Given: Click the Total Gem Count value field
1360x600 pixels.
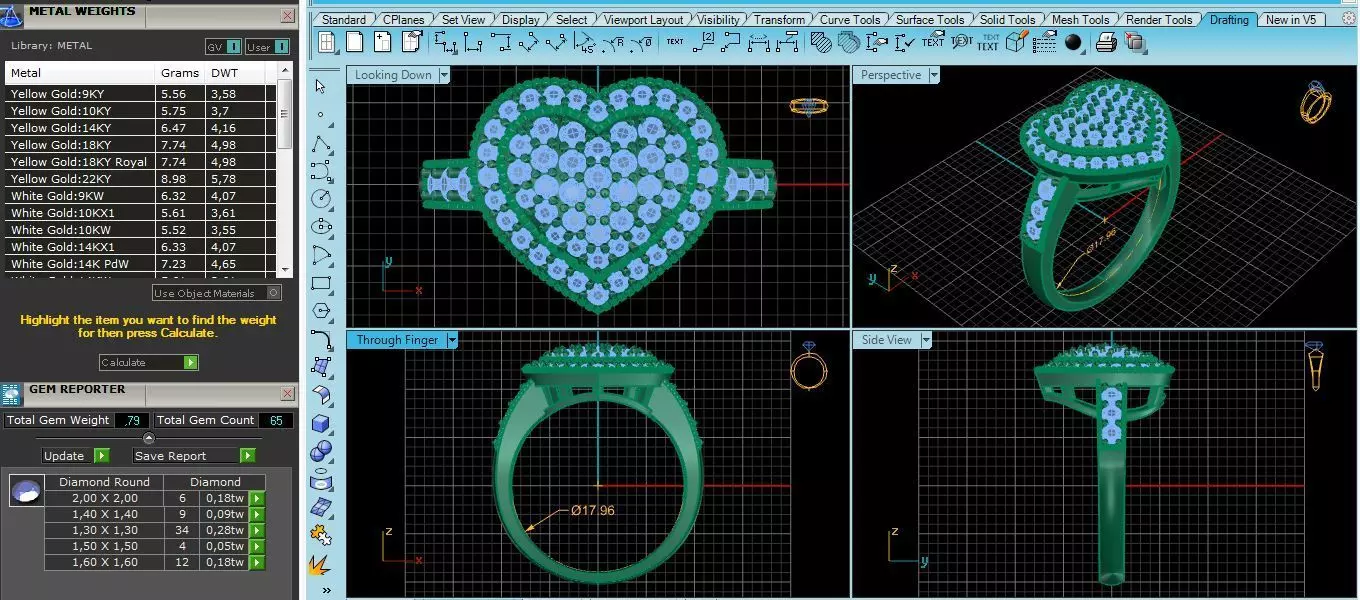Looking at the screenshot, I should click(276, 420).
